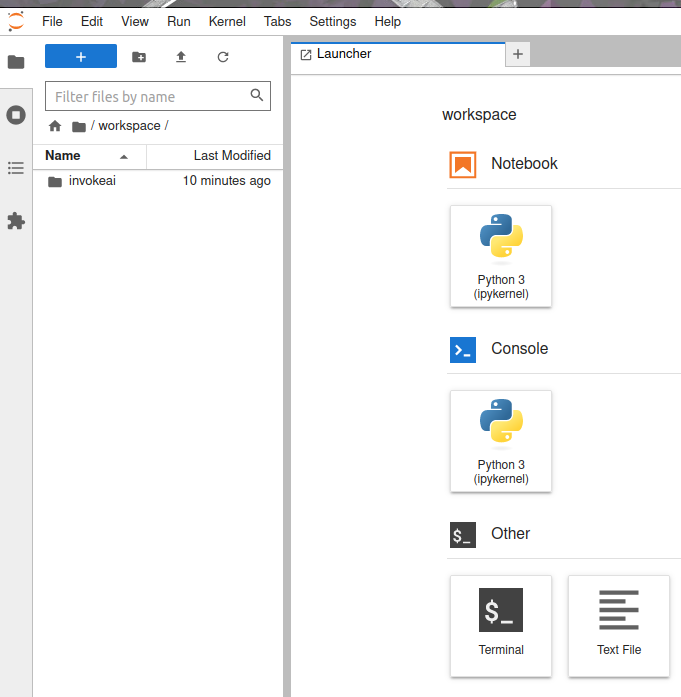Sort files by Last Modified column
The width and height of the screenshot is (681, 697).
[x=231, y=156]
